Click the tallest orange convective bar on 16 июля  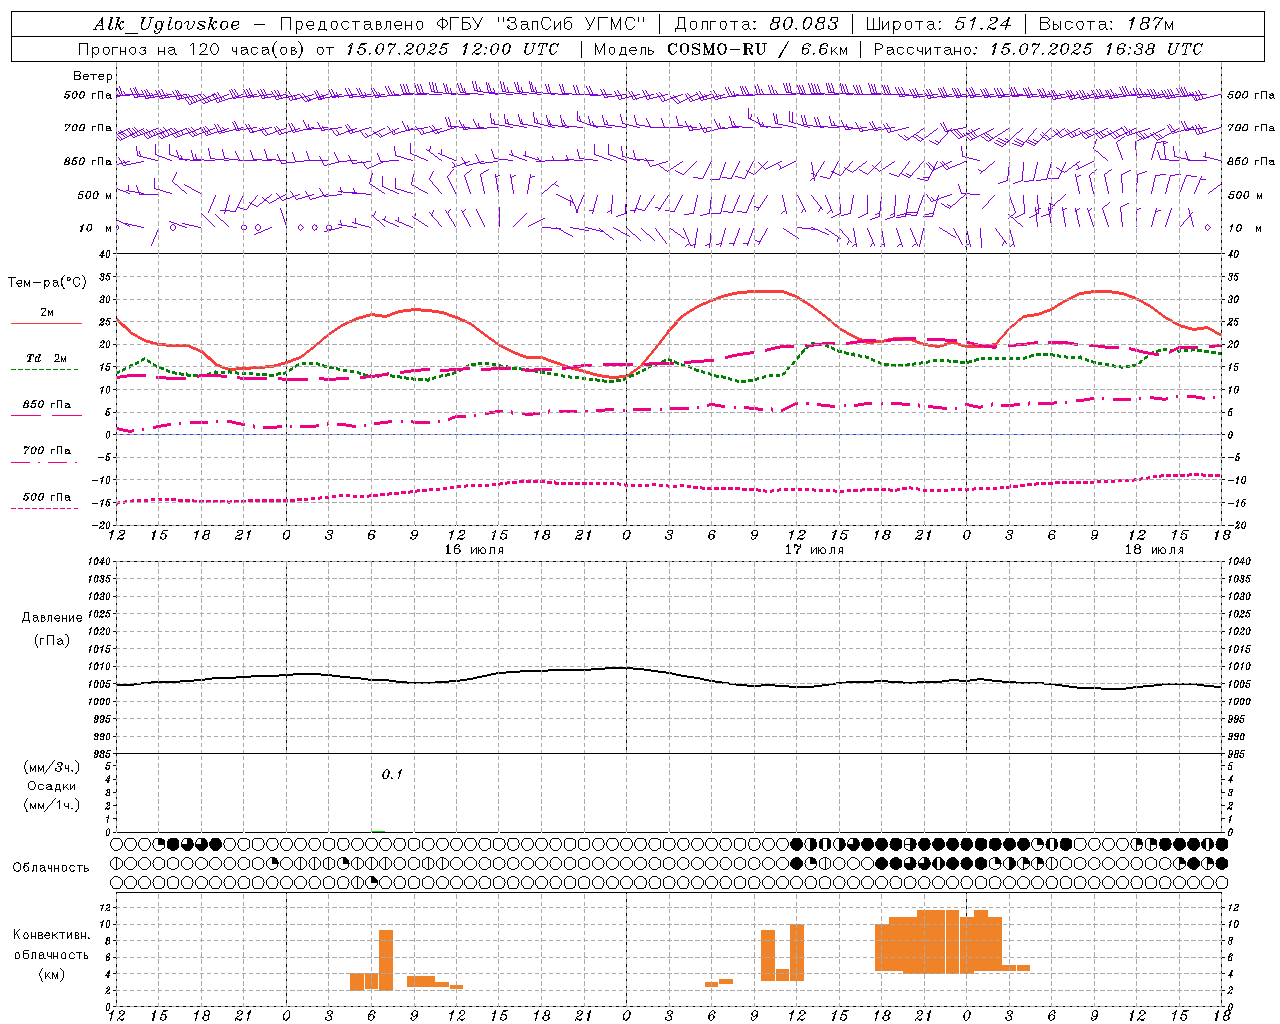click(386, 960)
